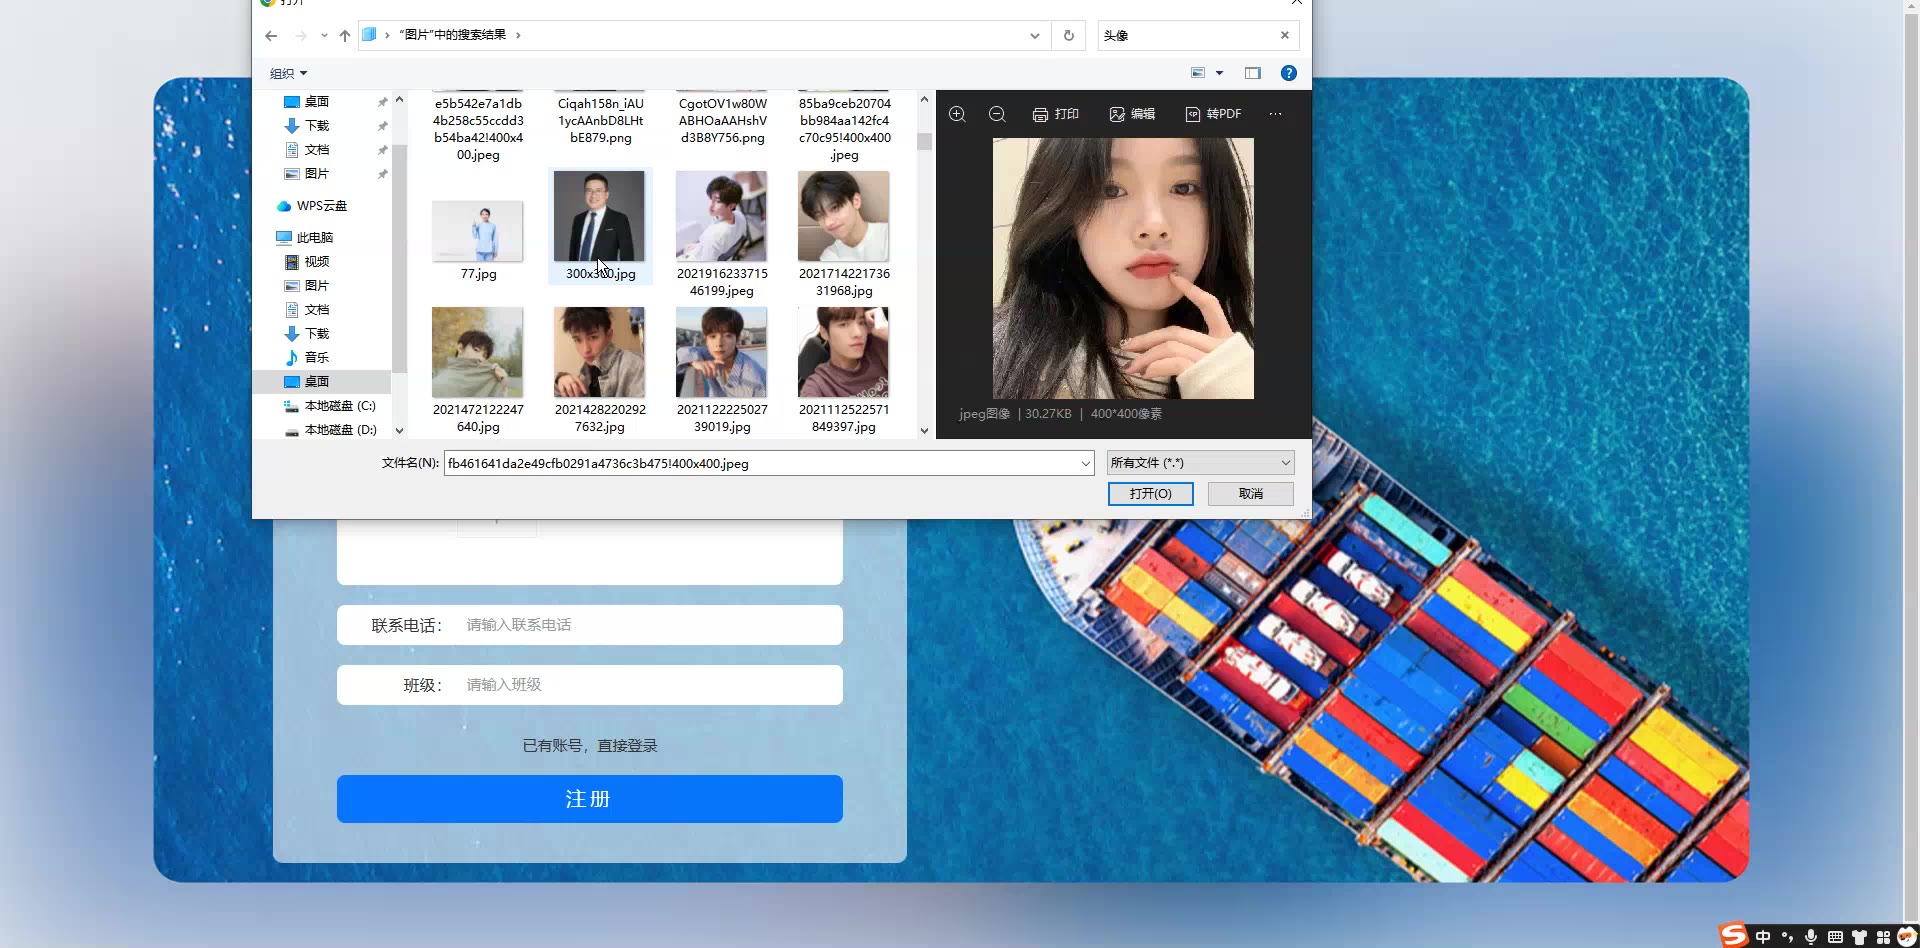
Task: Click the zoom out icon in preview
Action: click(x=997, y=114)
